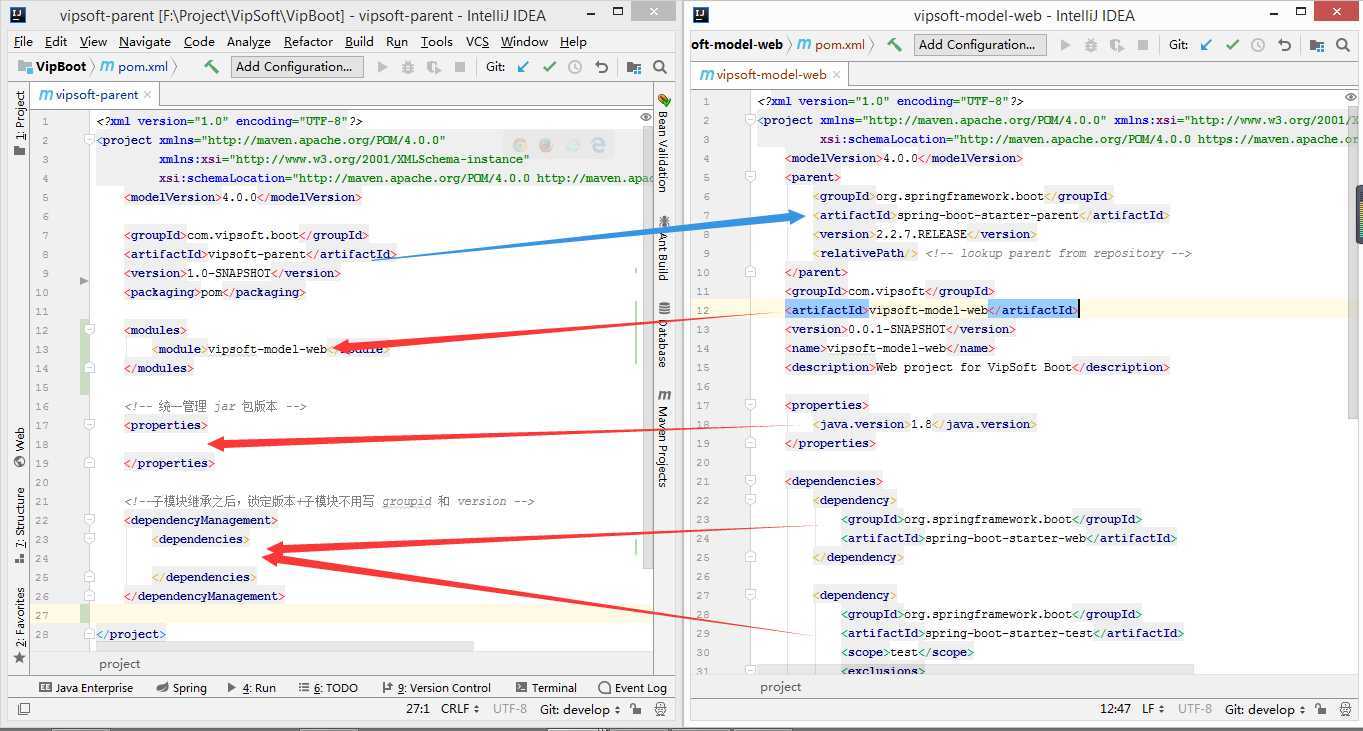
Task: Open 9: Version Control tool window
Action: coord(436,688)
